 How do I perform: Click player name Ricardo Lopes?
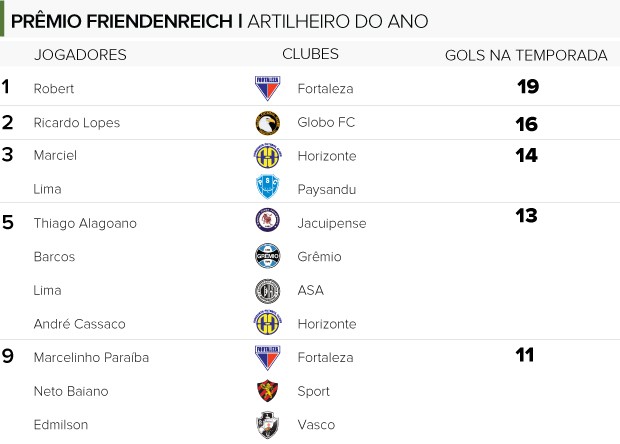(76, 123)
